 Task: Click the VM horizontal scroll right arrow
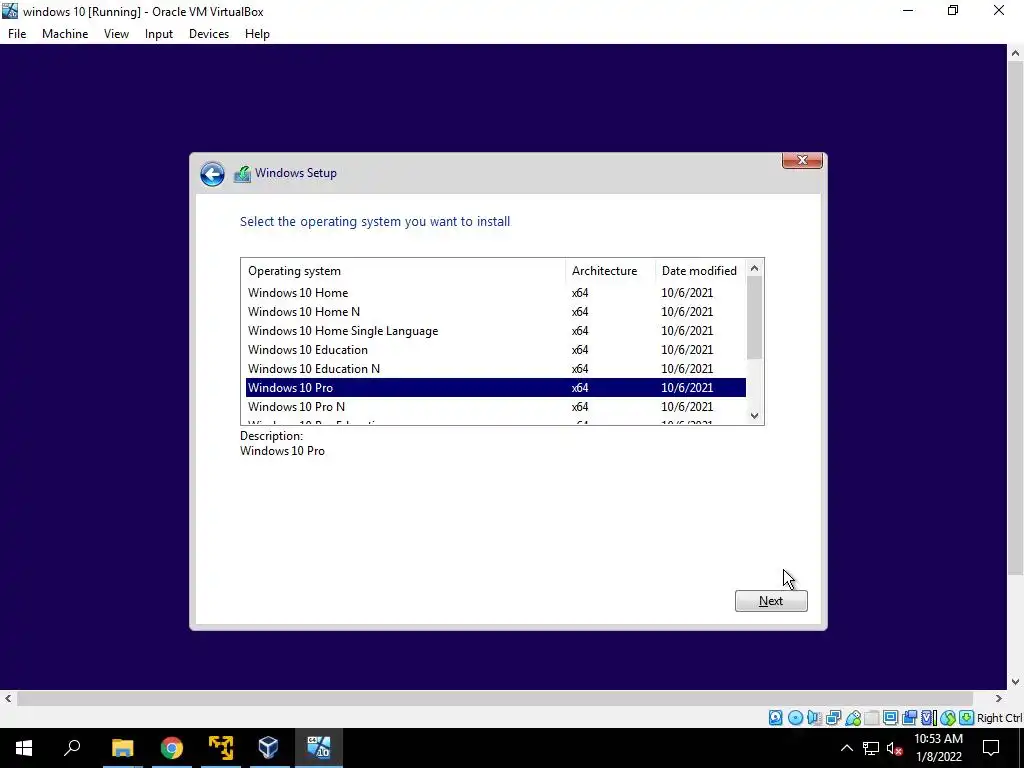[x=998, y=699]
